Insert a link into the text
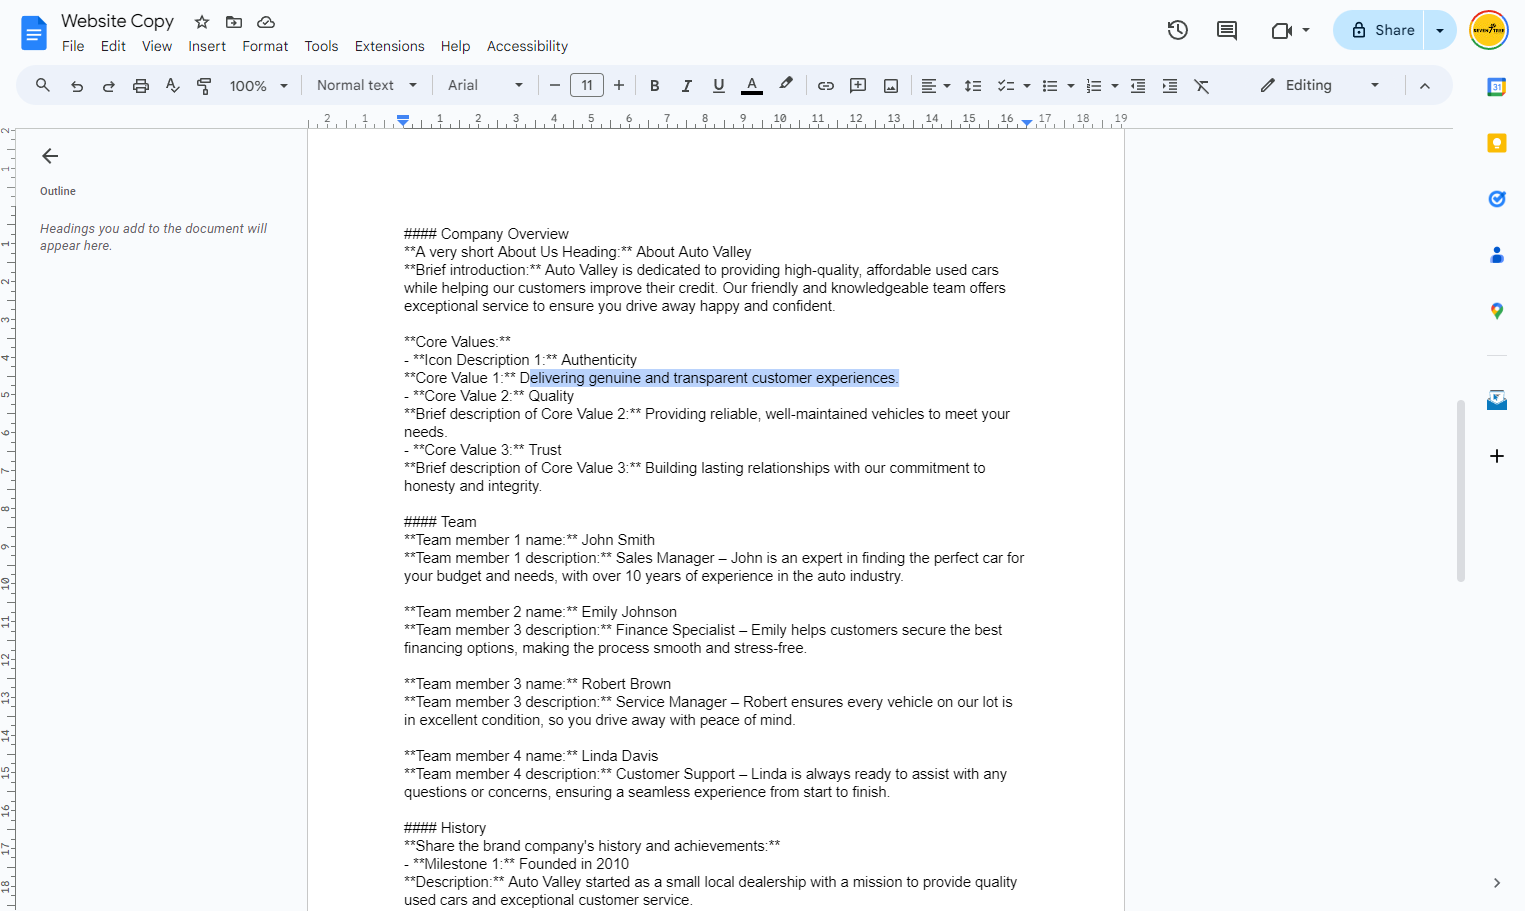1525x911 pixels. 826,86
